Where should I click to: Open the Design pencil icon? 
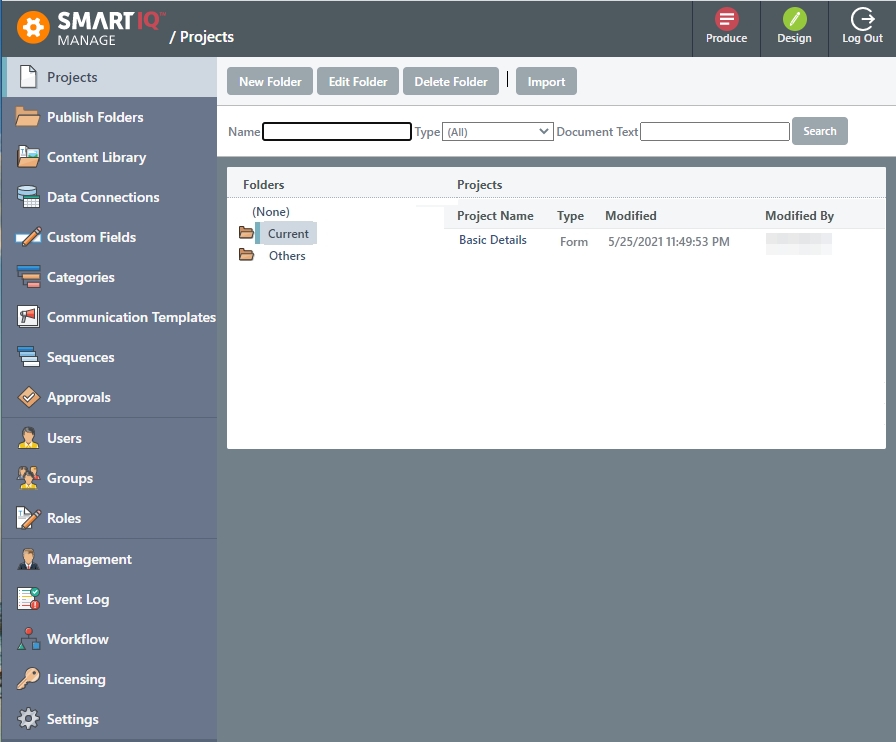pos(794,19)
